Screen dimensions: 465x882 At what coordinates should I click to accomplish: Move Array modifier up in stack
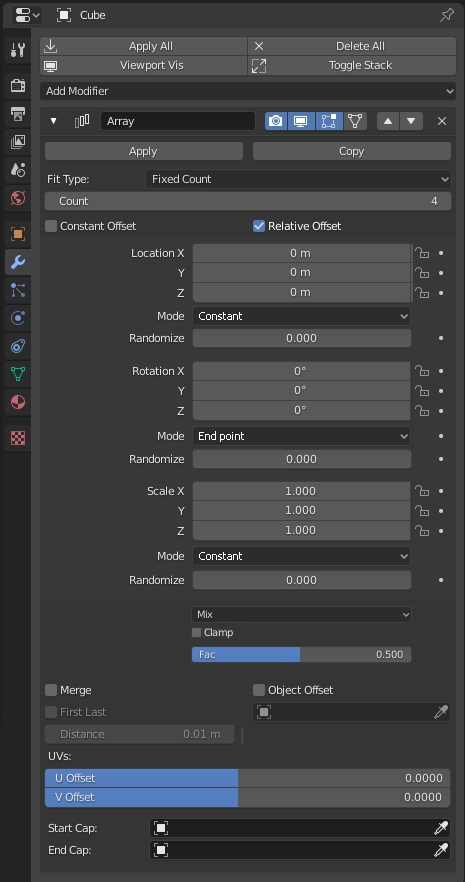(388, 121)
